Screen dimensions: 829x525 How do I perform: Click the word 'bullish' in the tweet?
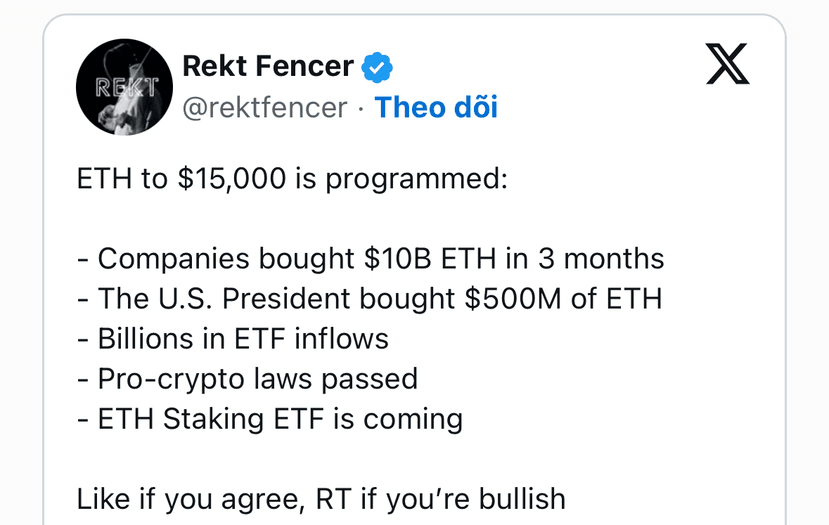pyautogui.click(x=522, y=499)
